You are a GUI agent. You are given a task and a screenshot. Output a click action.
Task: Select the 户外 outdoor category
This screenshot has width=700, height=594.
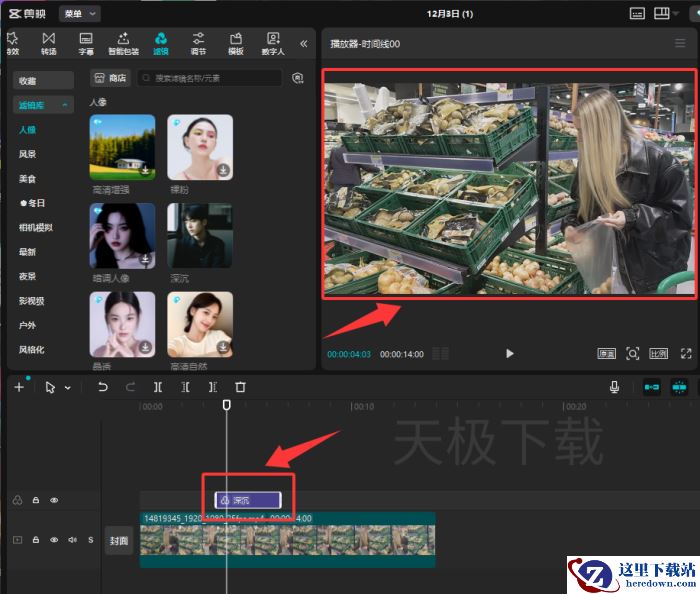point(27,325)
